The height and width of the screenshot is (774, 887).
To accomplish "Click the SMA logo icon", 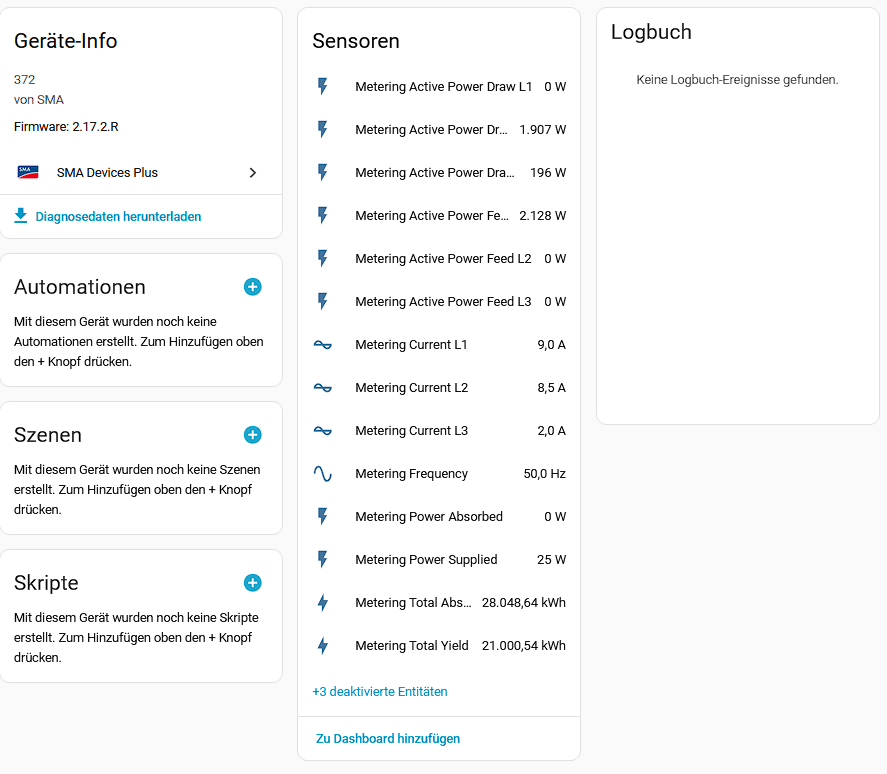I will [x=28, y=172].
